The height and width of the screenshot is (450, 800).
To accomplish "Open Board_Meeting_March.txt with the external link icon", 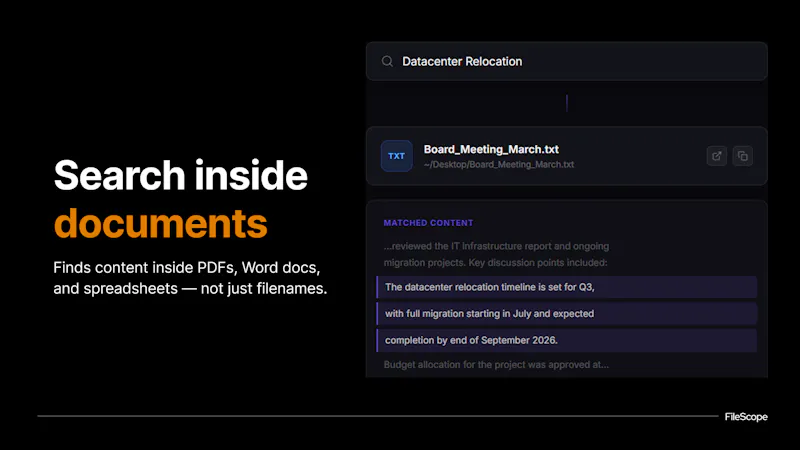I will (x=716, y=156).
